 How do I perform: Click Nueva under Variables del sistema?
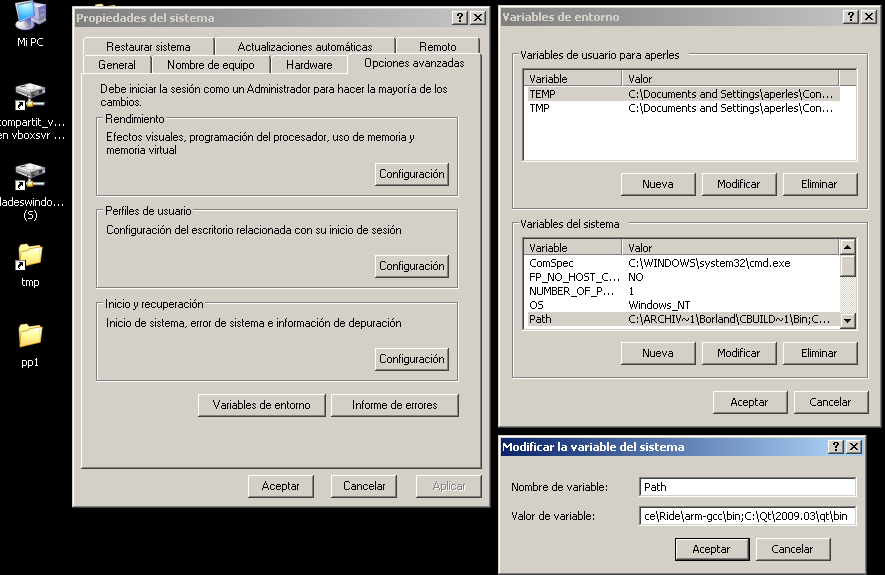(658, 353)
